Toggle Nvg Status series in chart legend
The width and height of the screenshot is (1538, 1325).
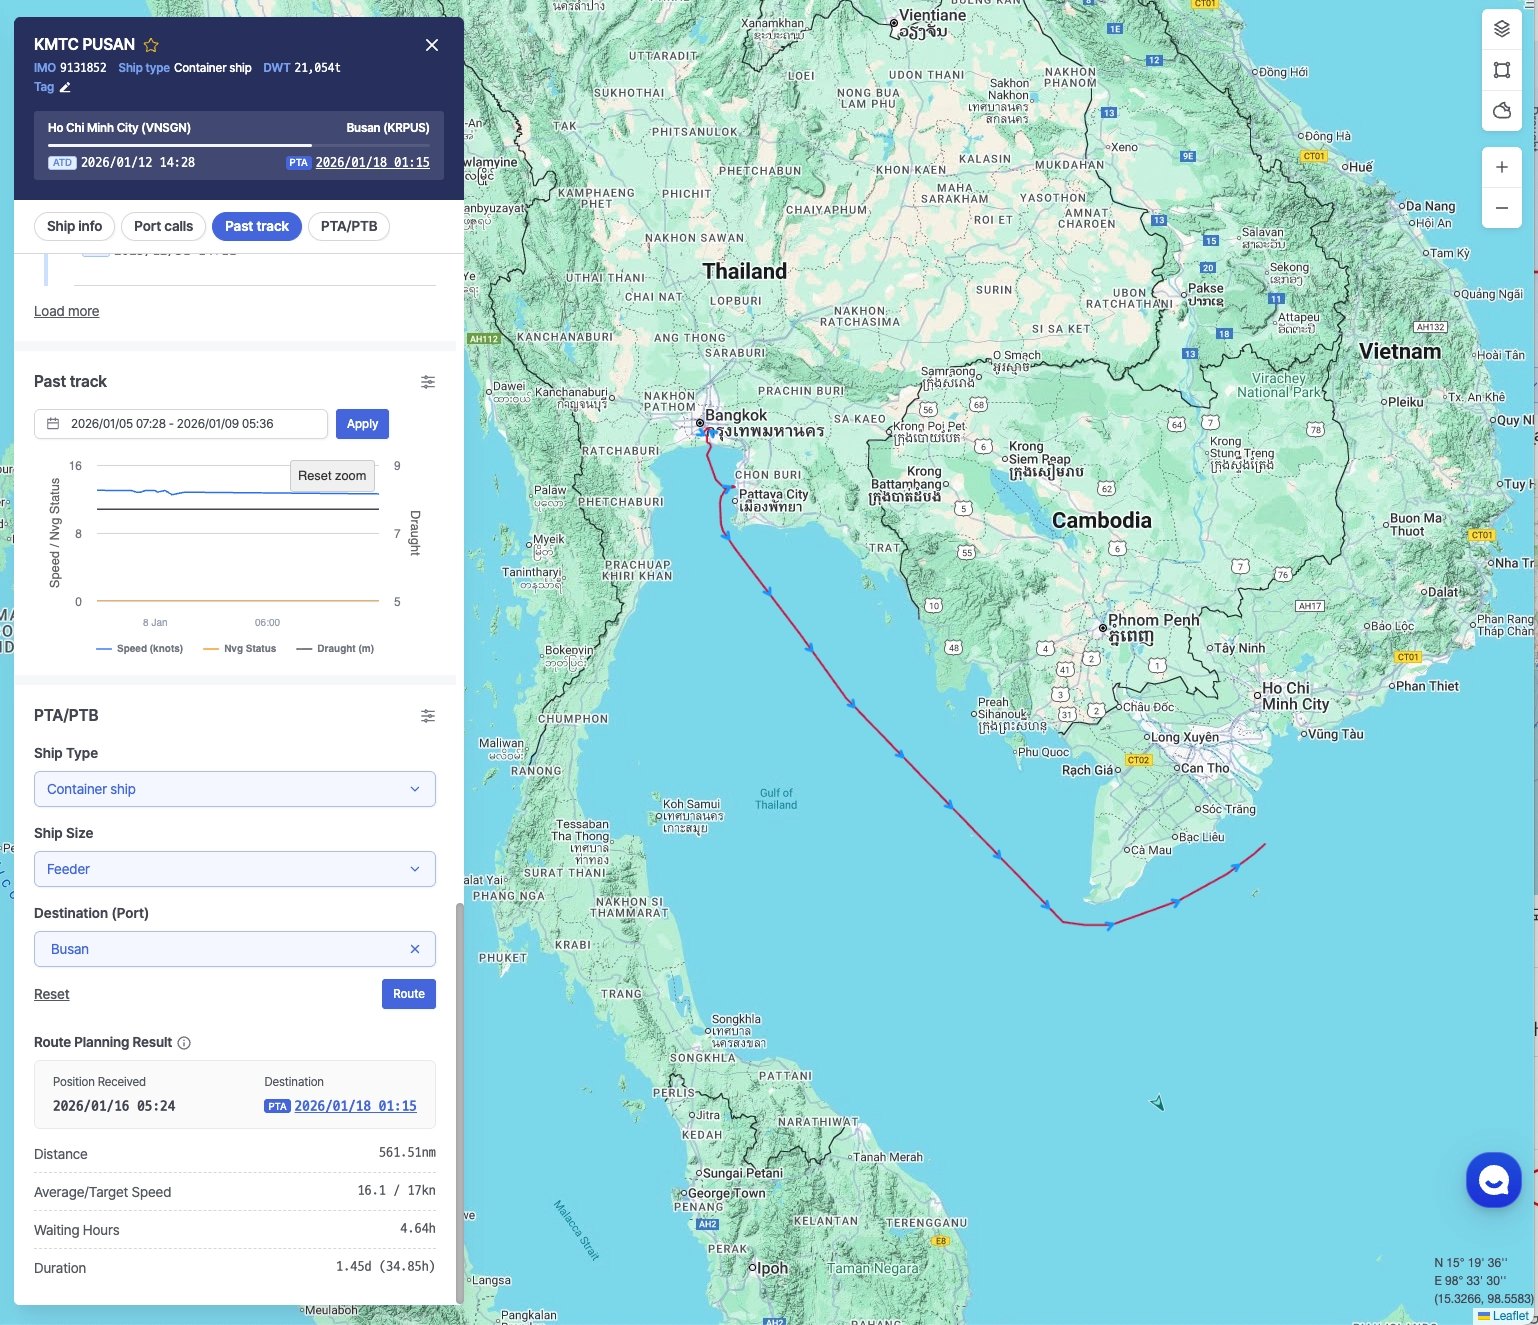240,649
